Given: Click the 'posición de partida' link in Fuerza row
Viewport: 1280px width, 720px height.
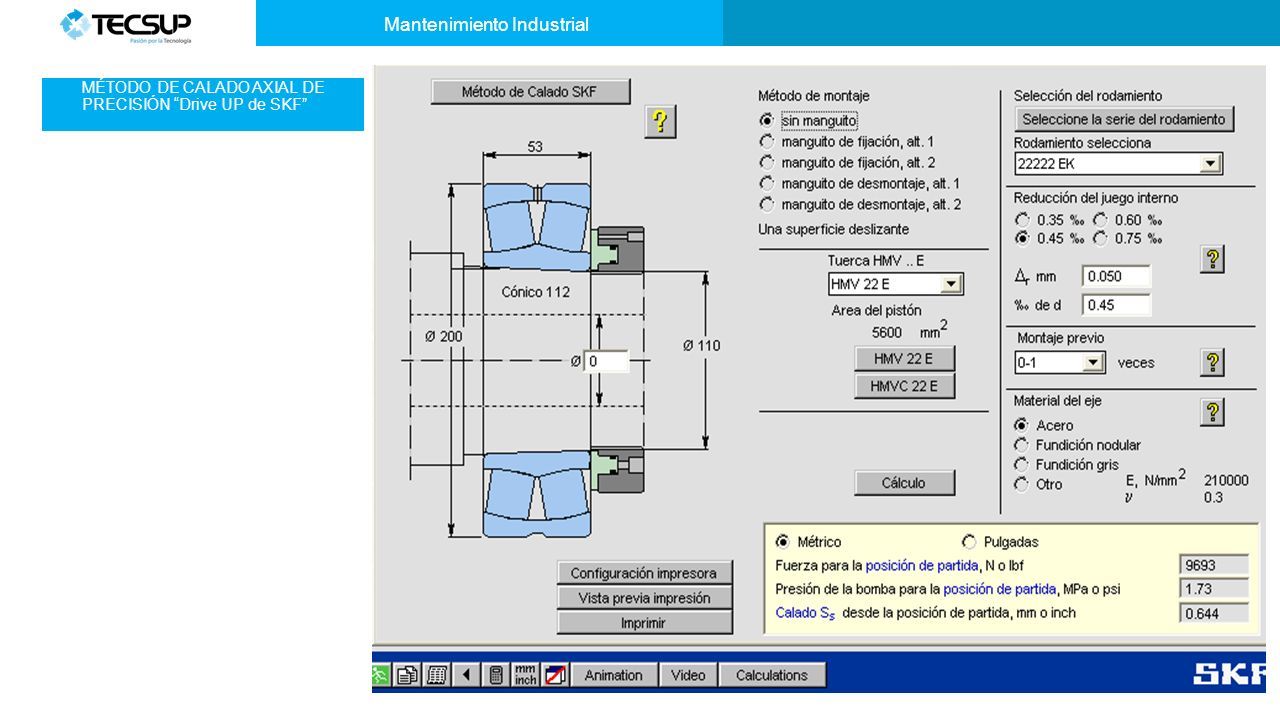Looking at the screenshot, I should pos(924,565).
